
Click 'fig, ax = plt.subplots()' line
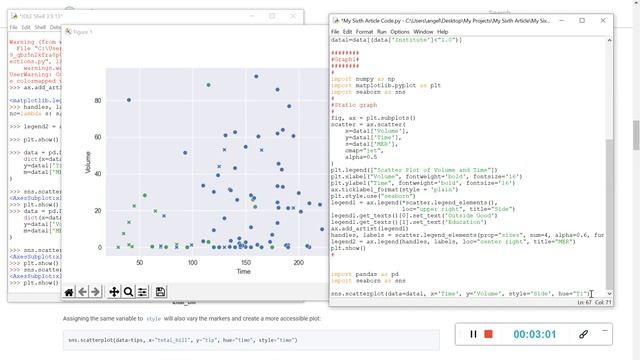click(x=373, y=118)
